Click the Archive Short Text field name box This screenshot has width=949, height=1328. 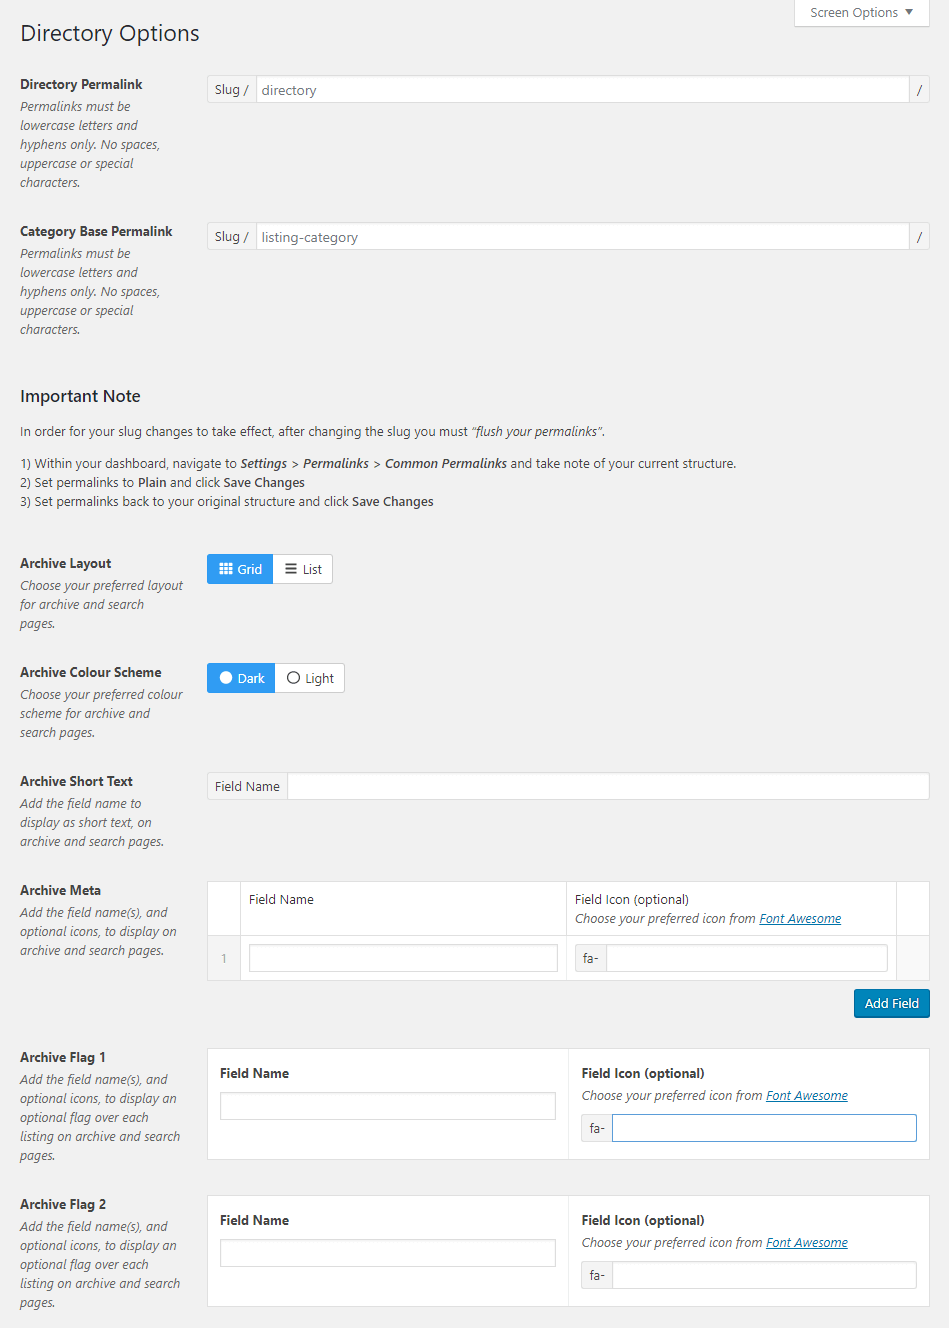tap(607, 786)
